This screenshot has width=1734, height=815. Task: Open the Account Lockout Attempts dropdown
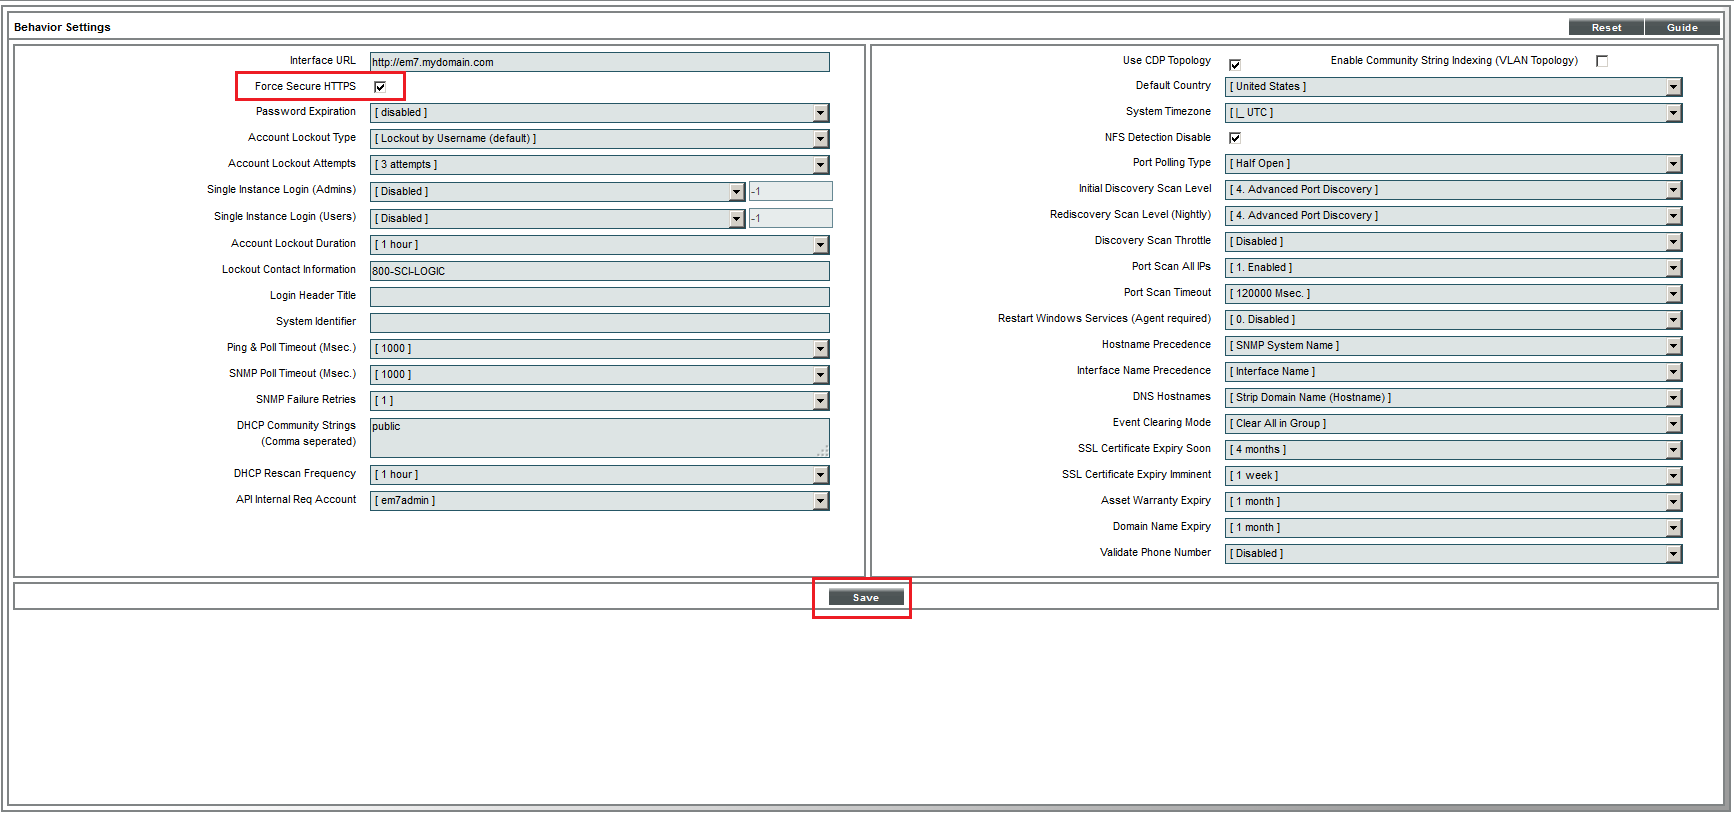(x=600, y=165)
